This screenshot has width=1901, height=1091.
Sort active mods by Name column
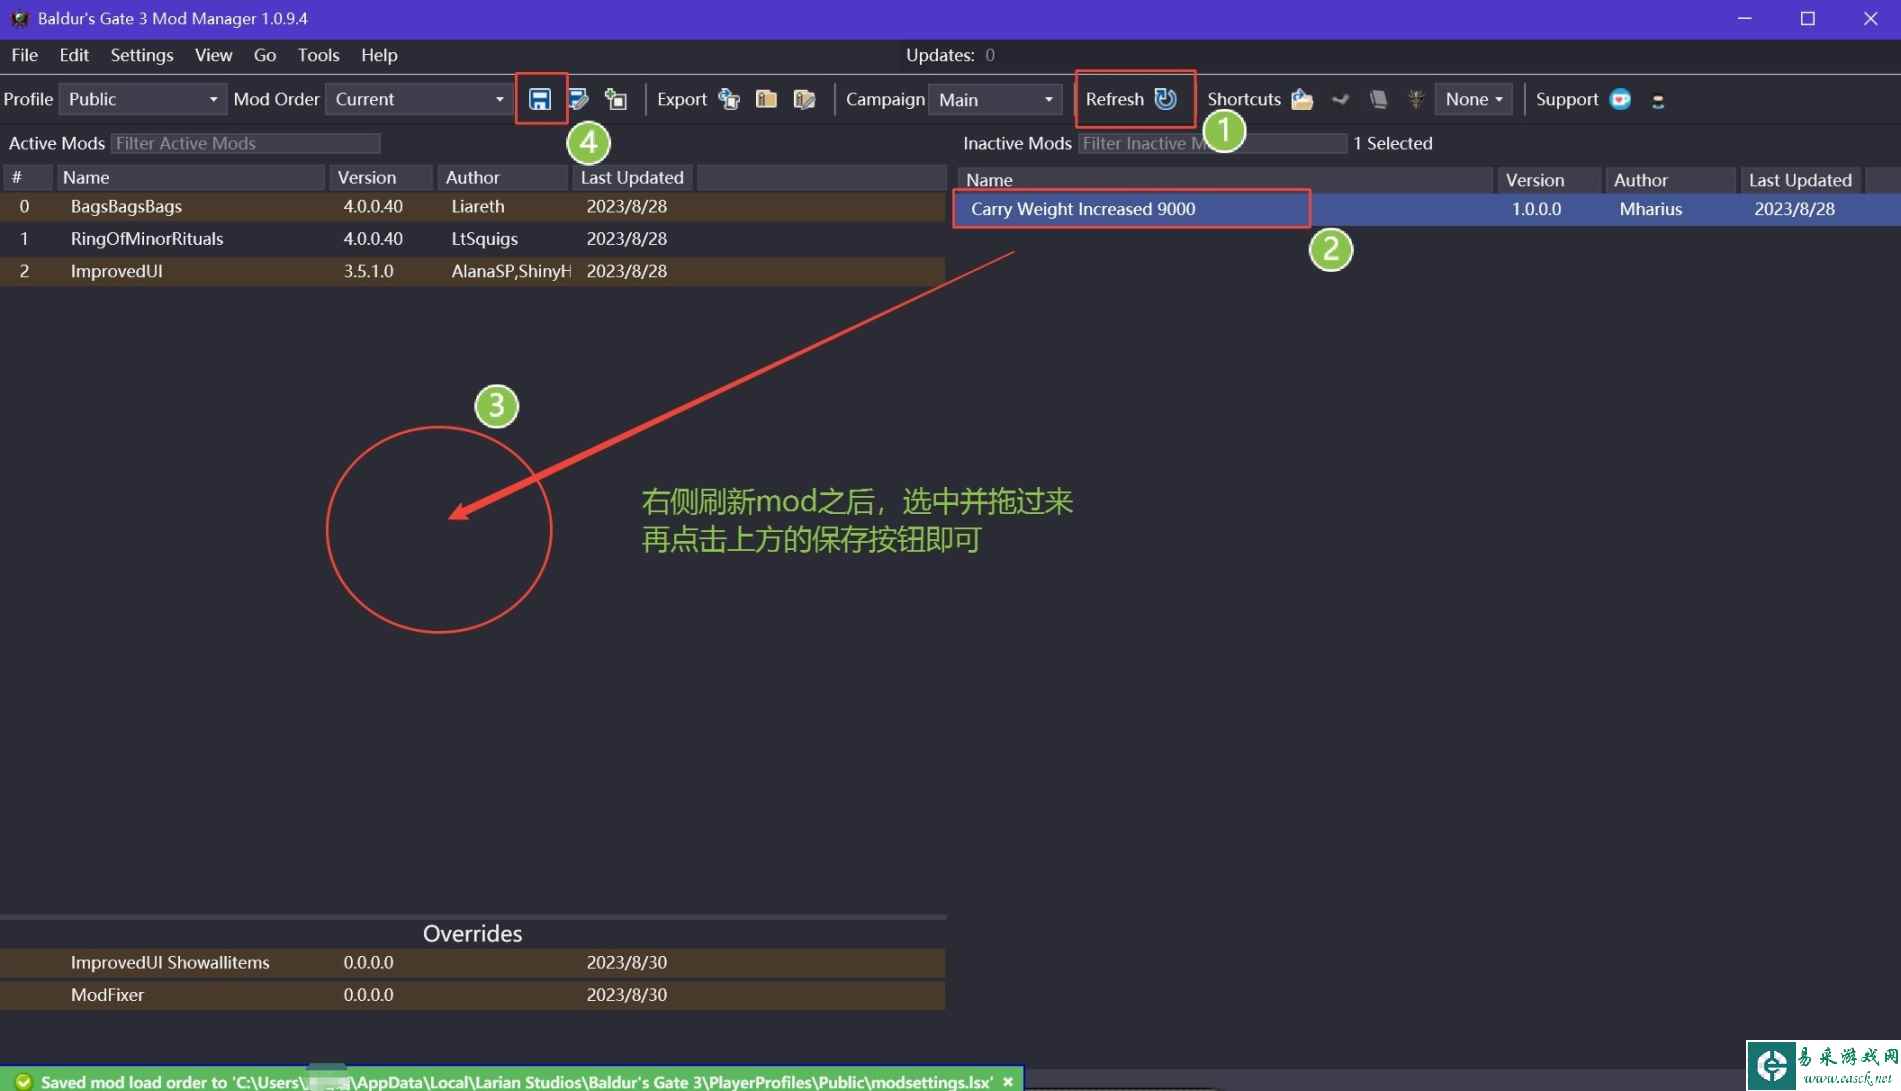[x=190, y=177]
